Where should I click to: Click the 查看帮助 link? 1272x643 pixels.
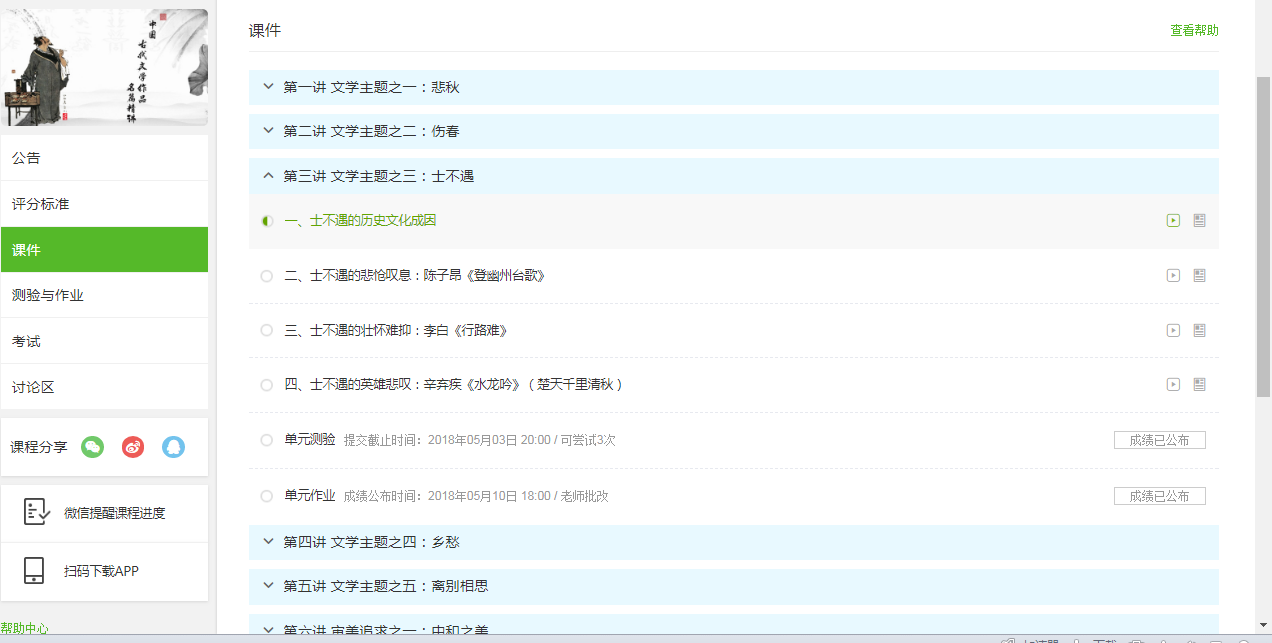(1194, 30)
